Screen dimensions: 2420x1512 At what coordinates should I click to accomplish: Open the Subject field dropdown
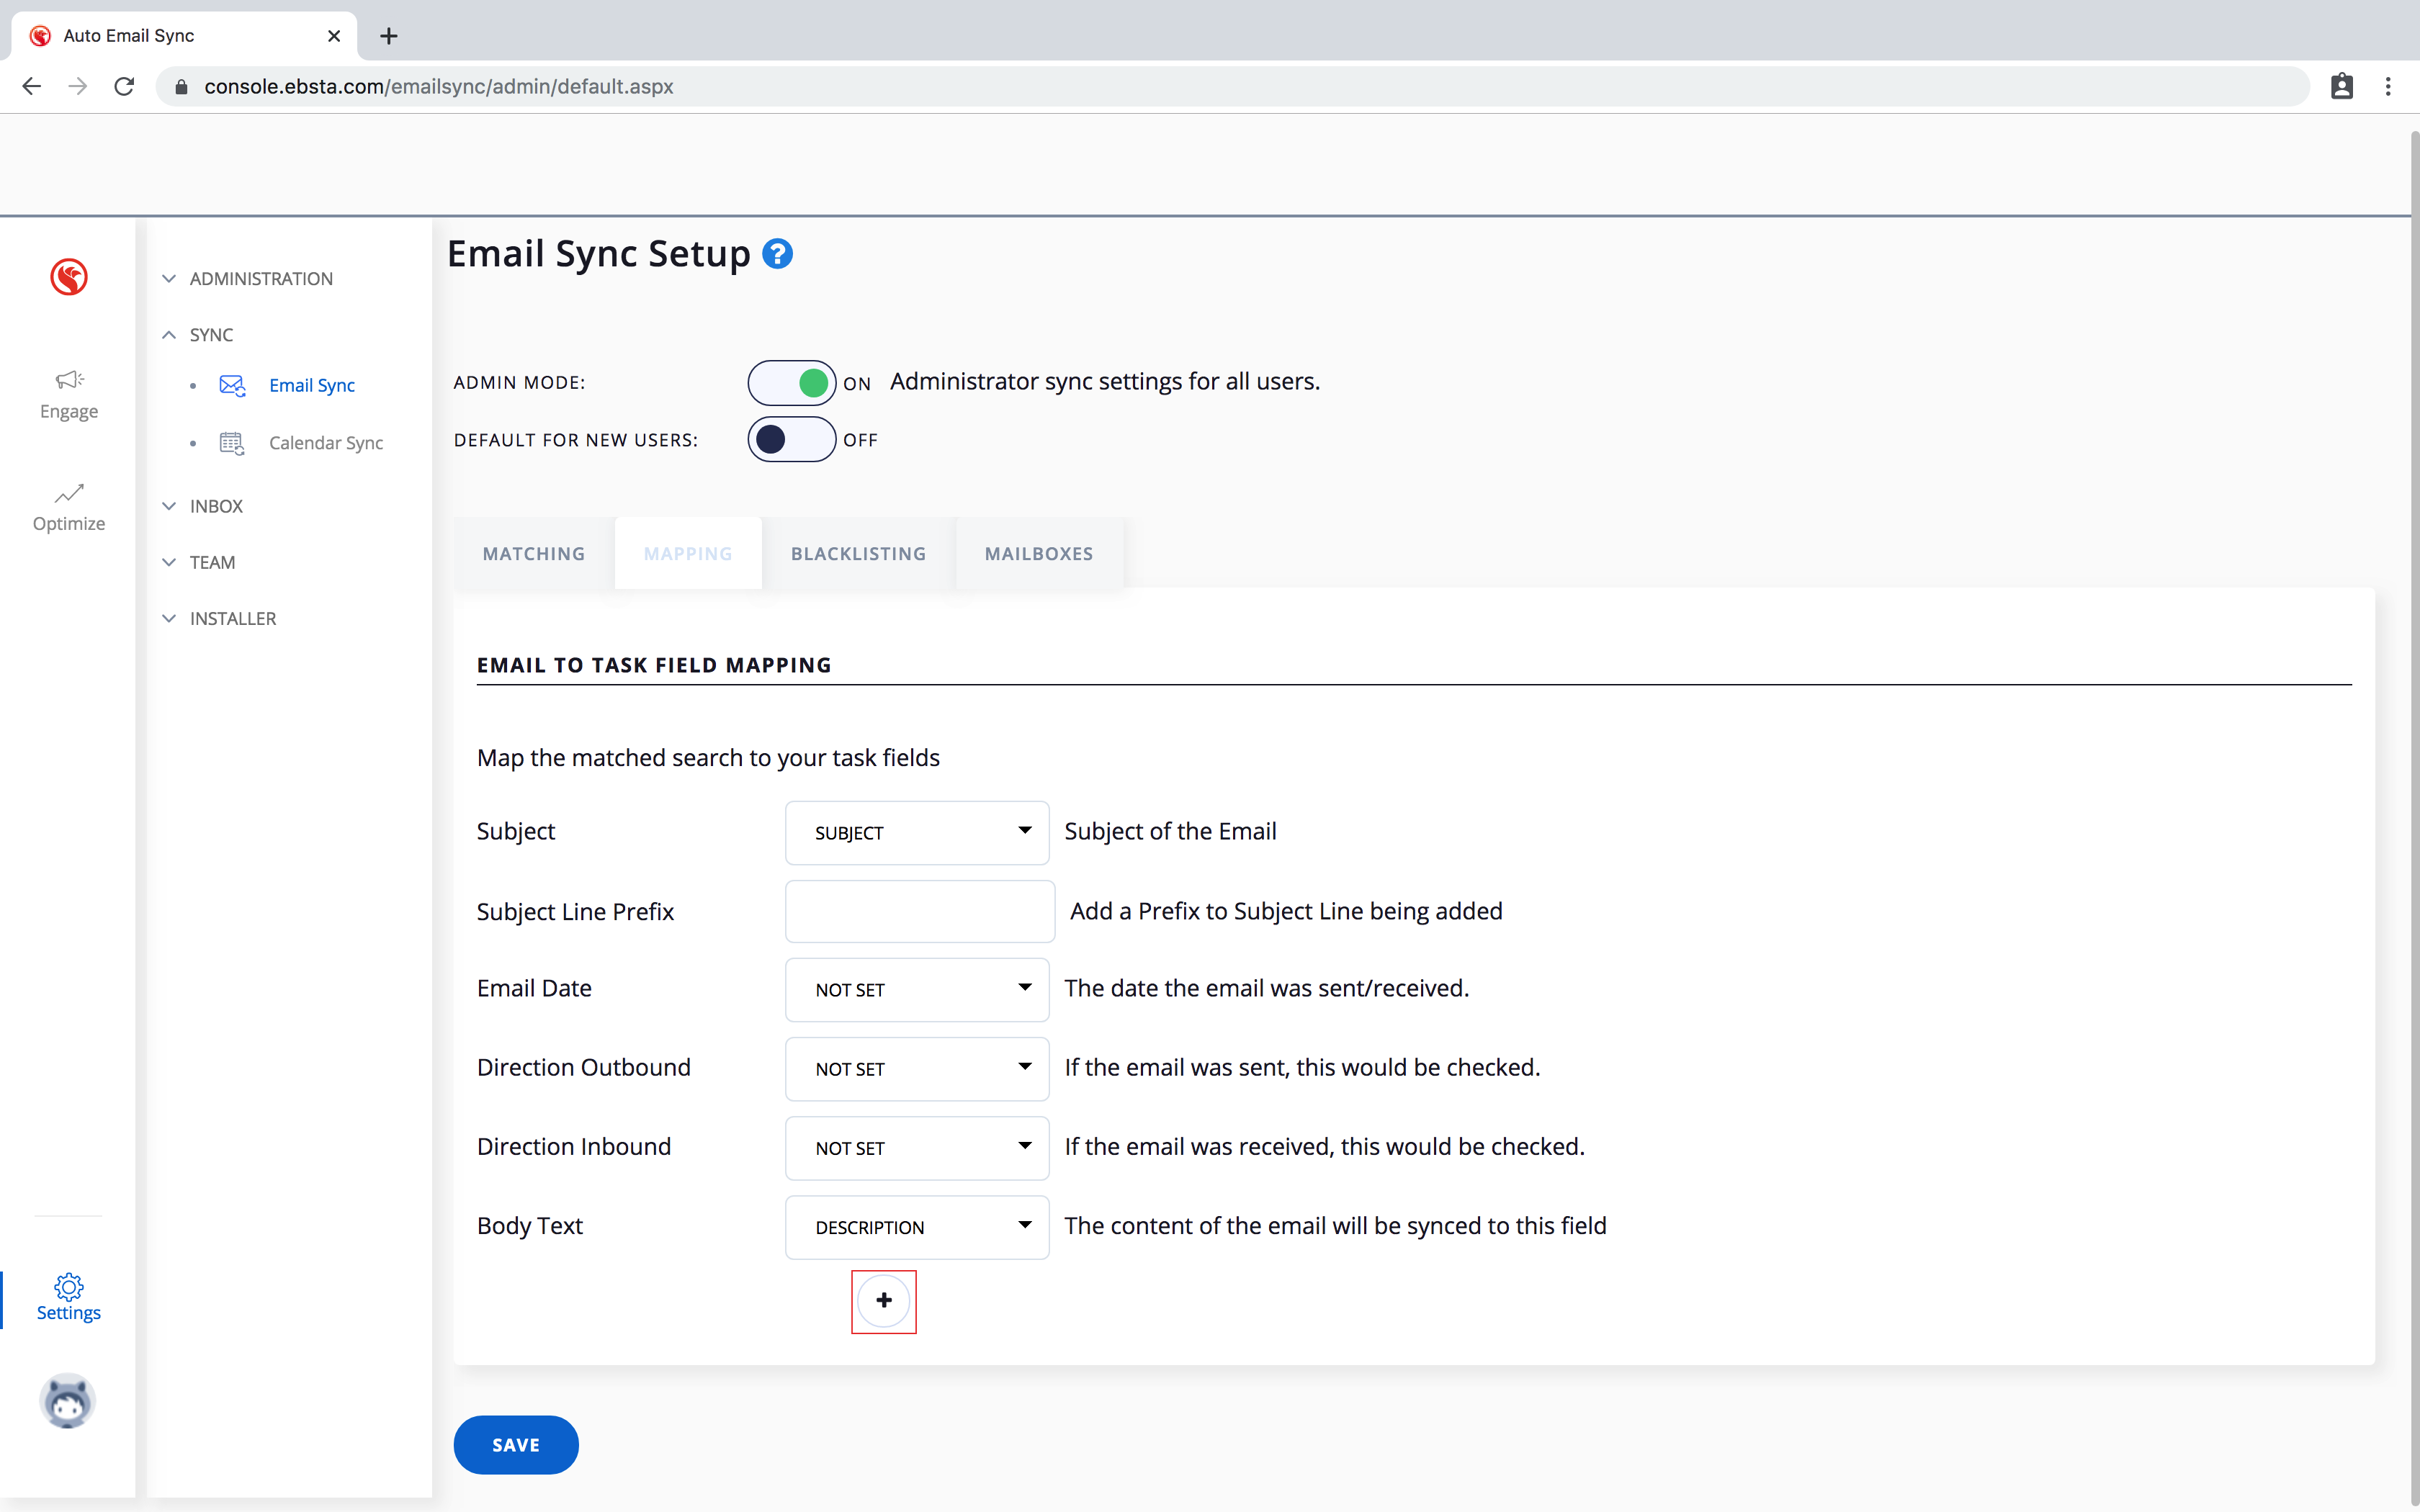tap(916, 832)
